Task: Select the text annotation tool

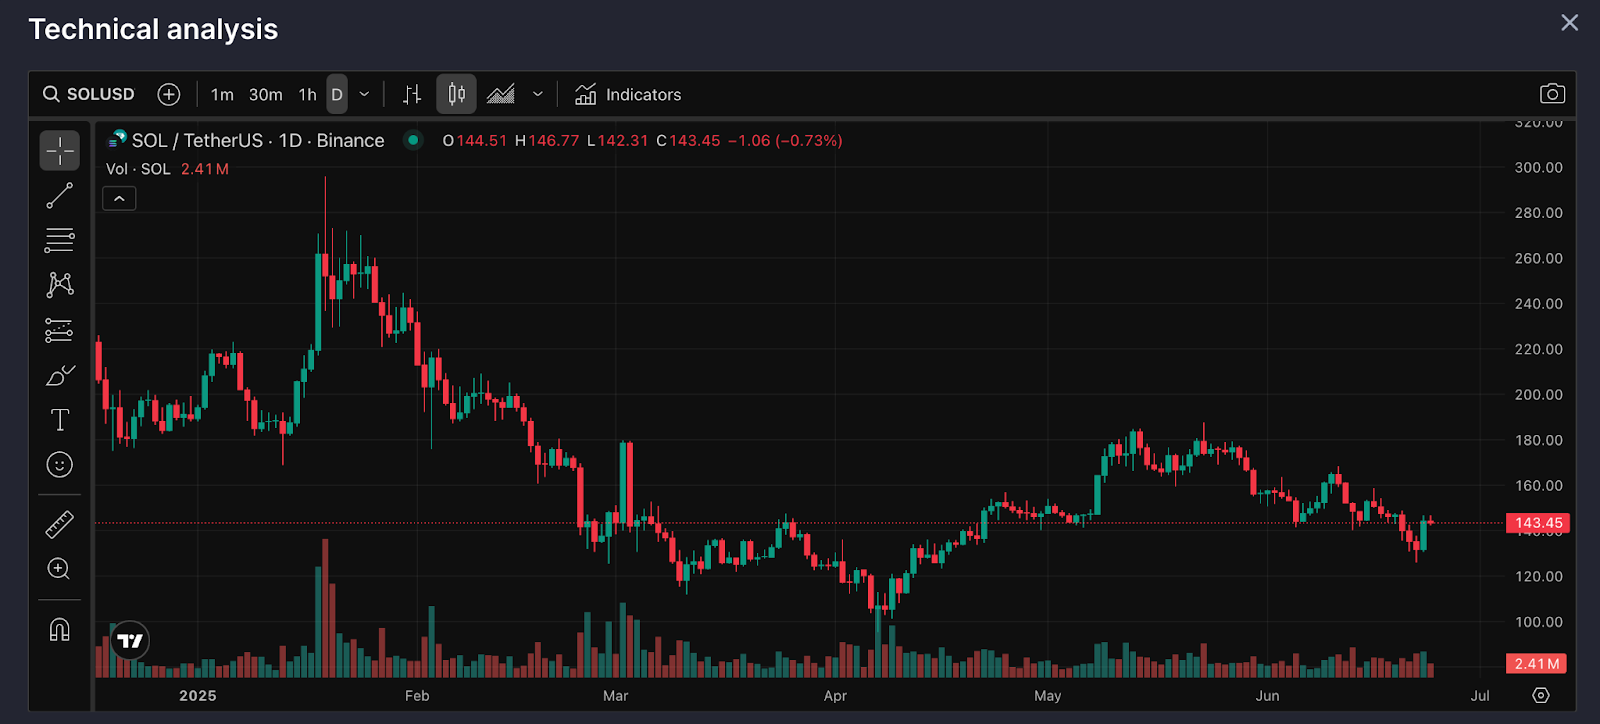Action: click(60, 420)
